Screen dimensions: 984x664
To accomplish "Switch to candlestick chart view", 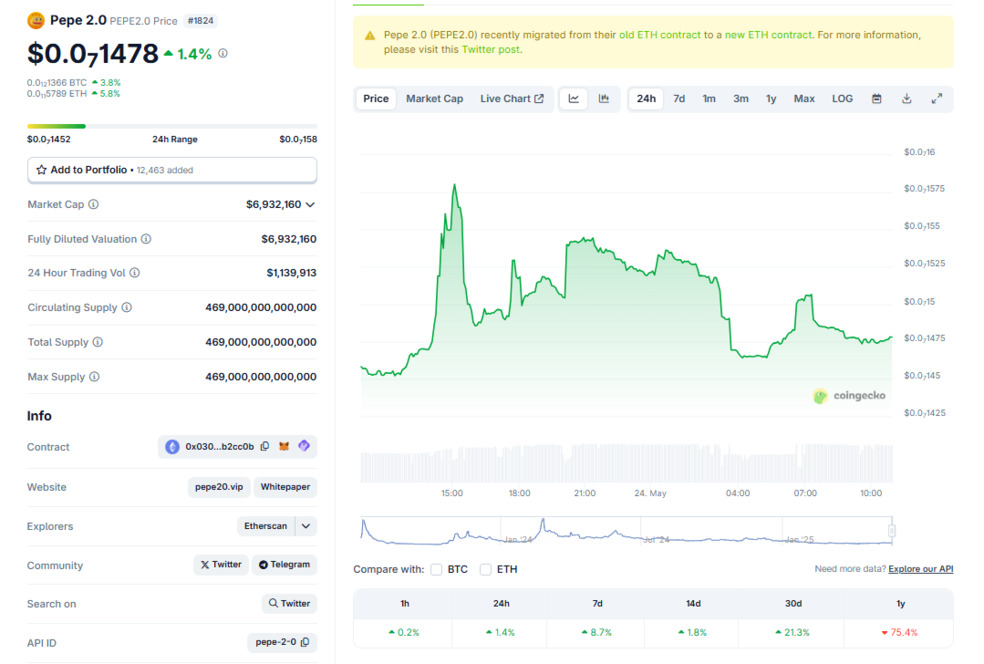I will 604,99.
